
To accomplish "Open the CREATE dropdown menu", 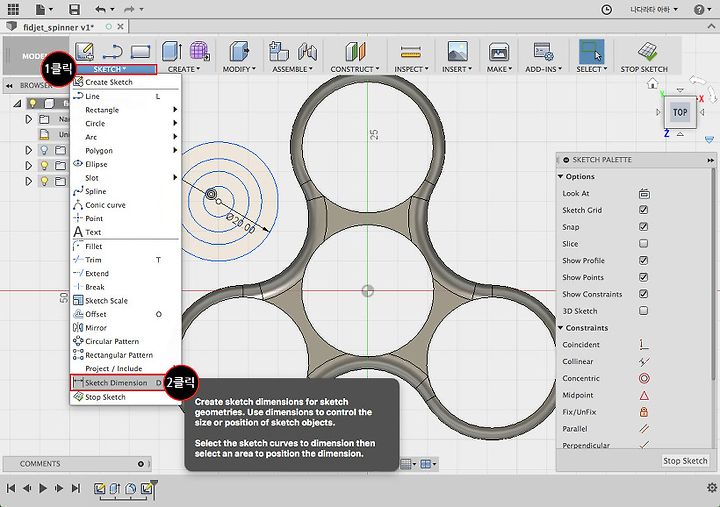I will (184, 69).
